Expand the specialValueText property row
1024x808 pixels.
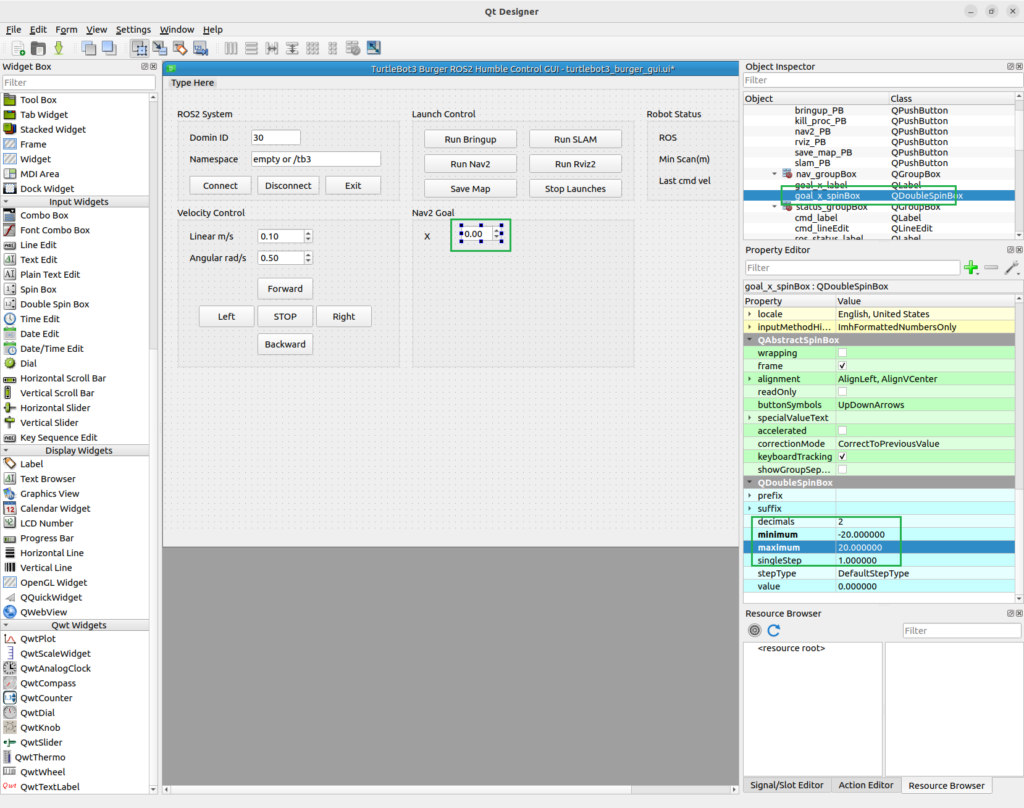(750, 417)
